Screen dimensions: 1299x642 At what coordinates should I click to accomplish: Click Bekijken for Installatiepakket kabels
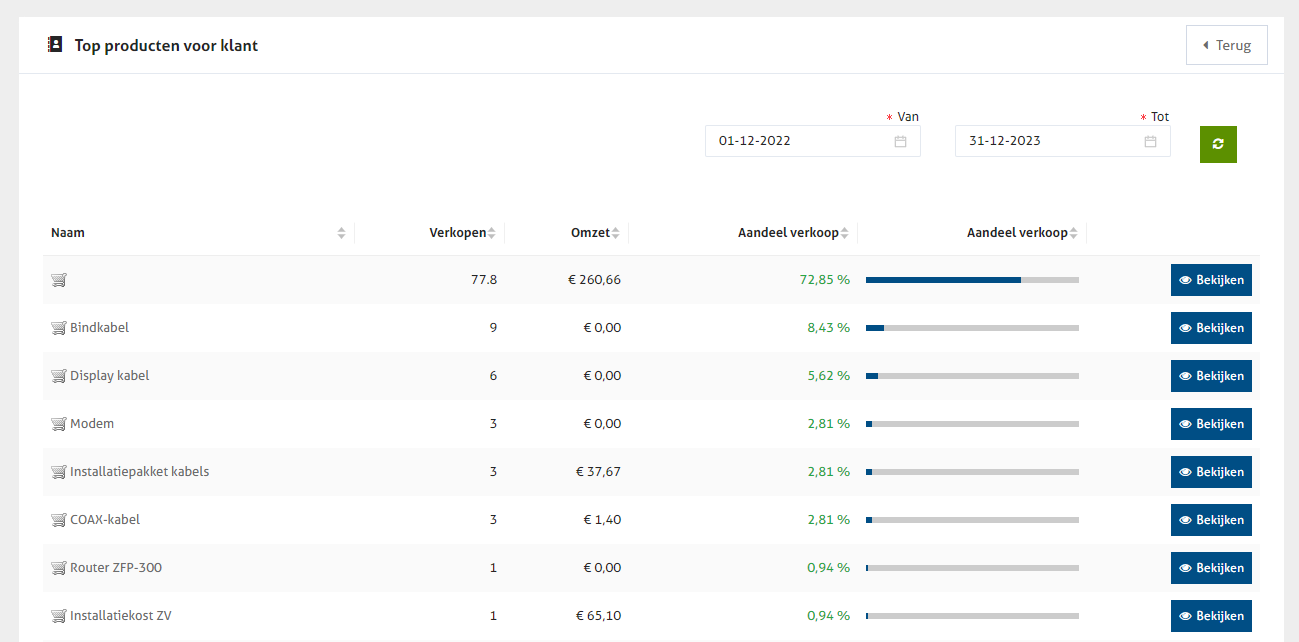coord(1210,472)
